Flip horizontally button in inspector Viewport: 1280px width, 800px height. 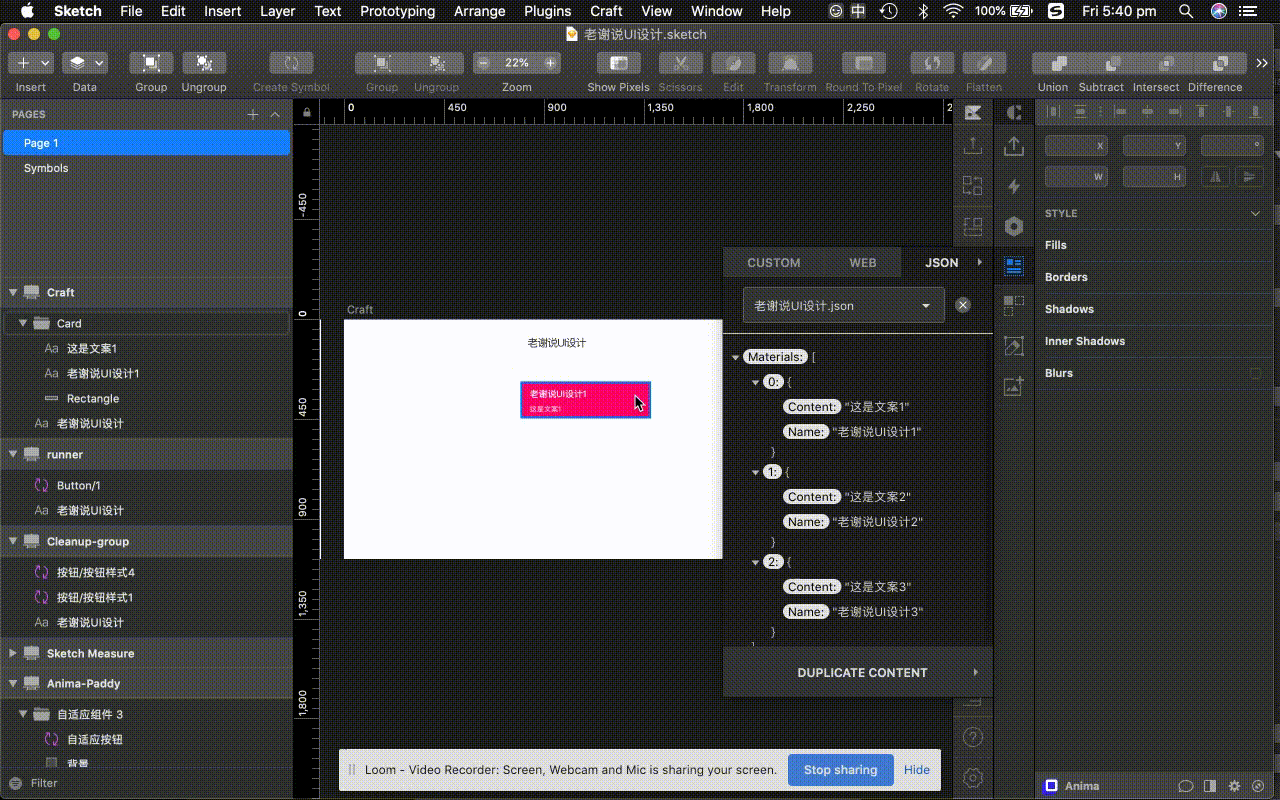pos(1216,177)
